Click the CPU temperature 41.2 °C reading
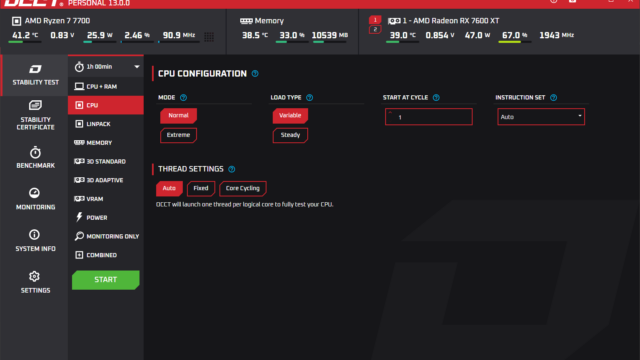This screenshot has height=360, width=640. (25, 36)
